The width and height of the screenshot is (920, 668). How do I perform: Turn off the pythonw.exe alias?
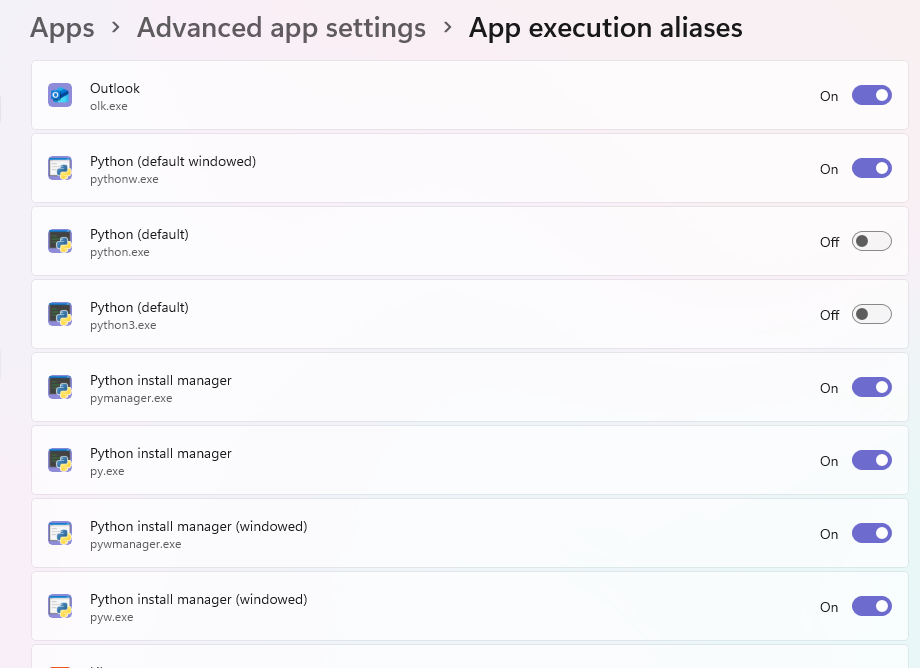pos(871,168)
